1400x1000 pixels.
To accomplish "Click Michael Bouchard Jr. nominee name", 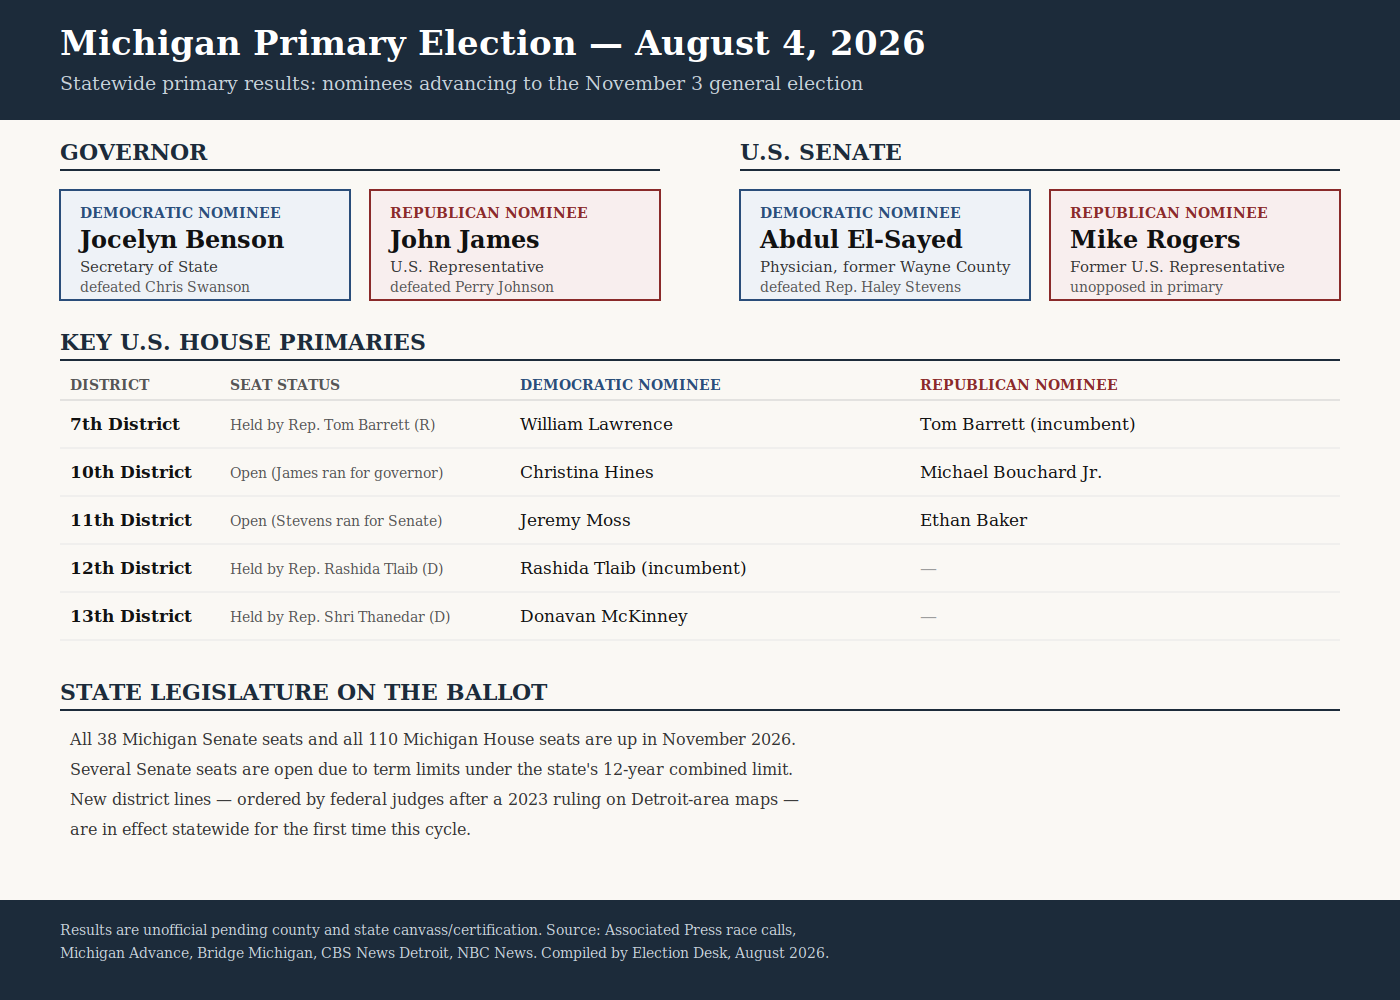I will click(1011, 472).
